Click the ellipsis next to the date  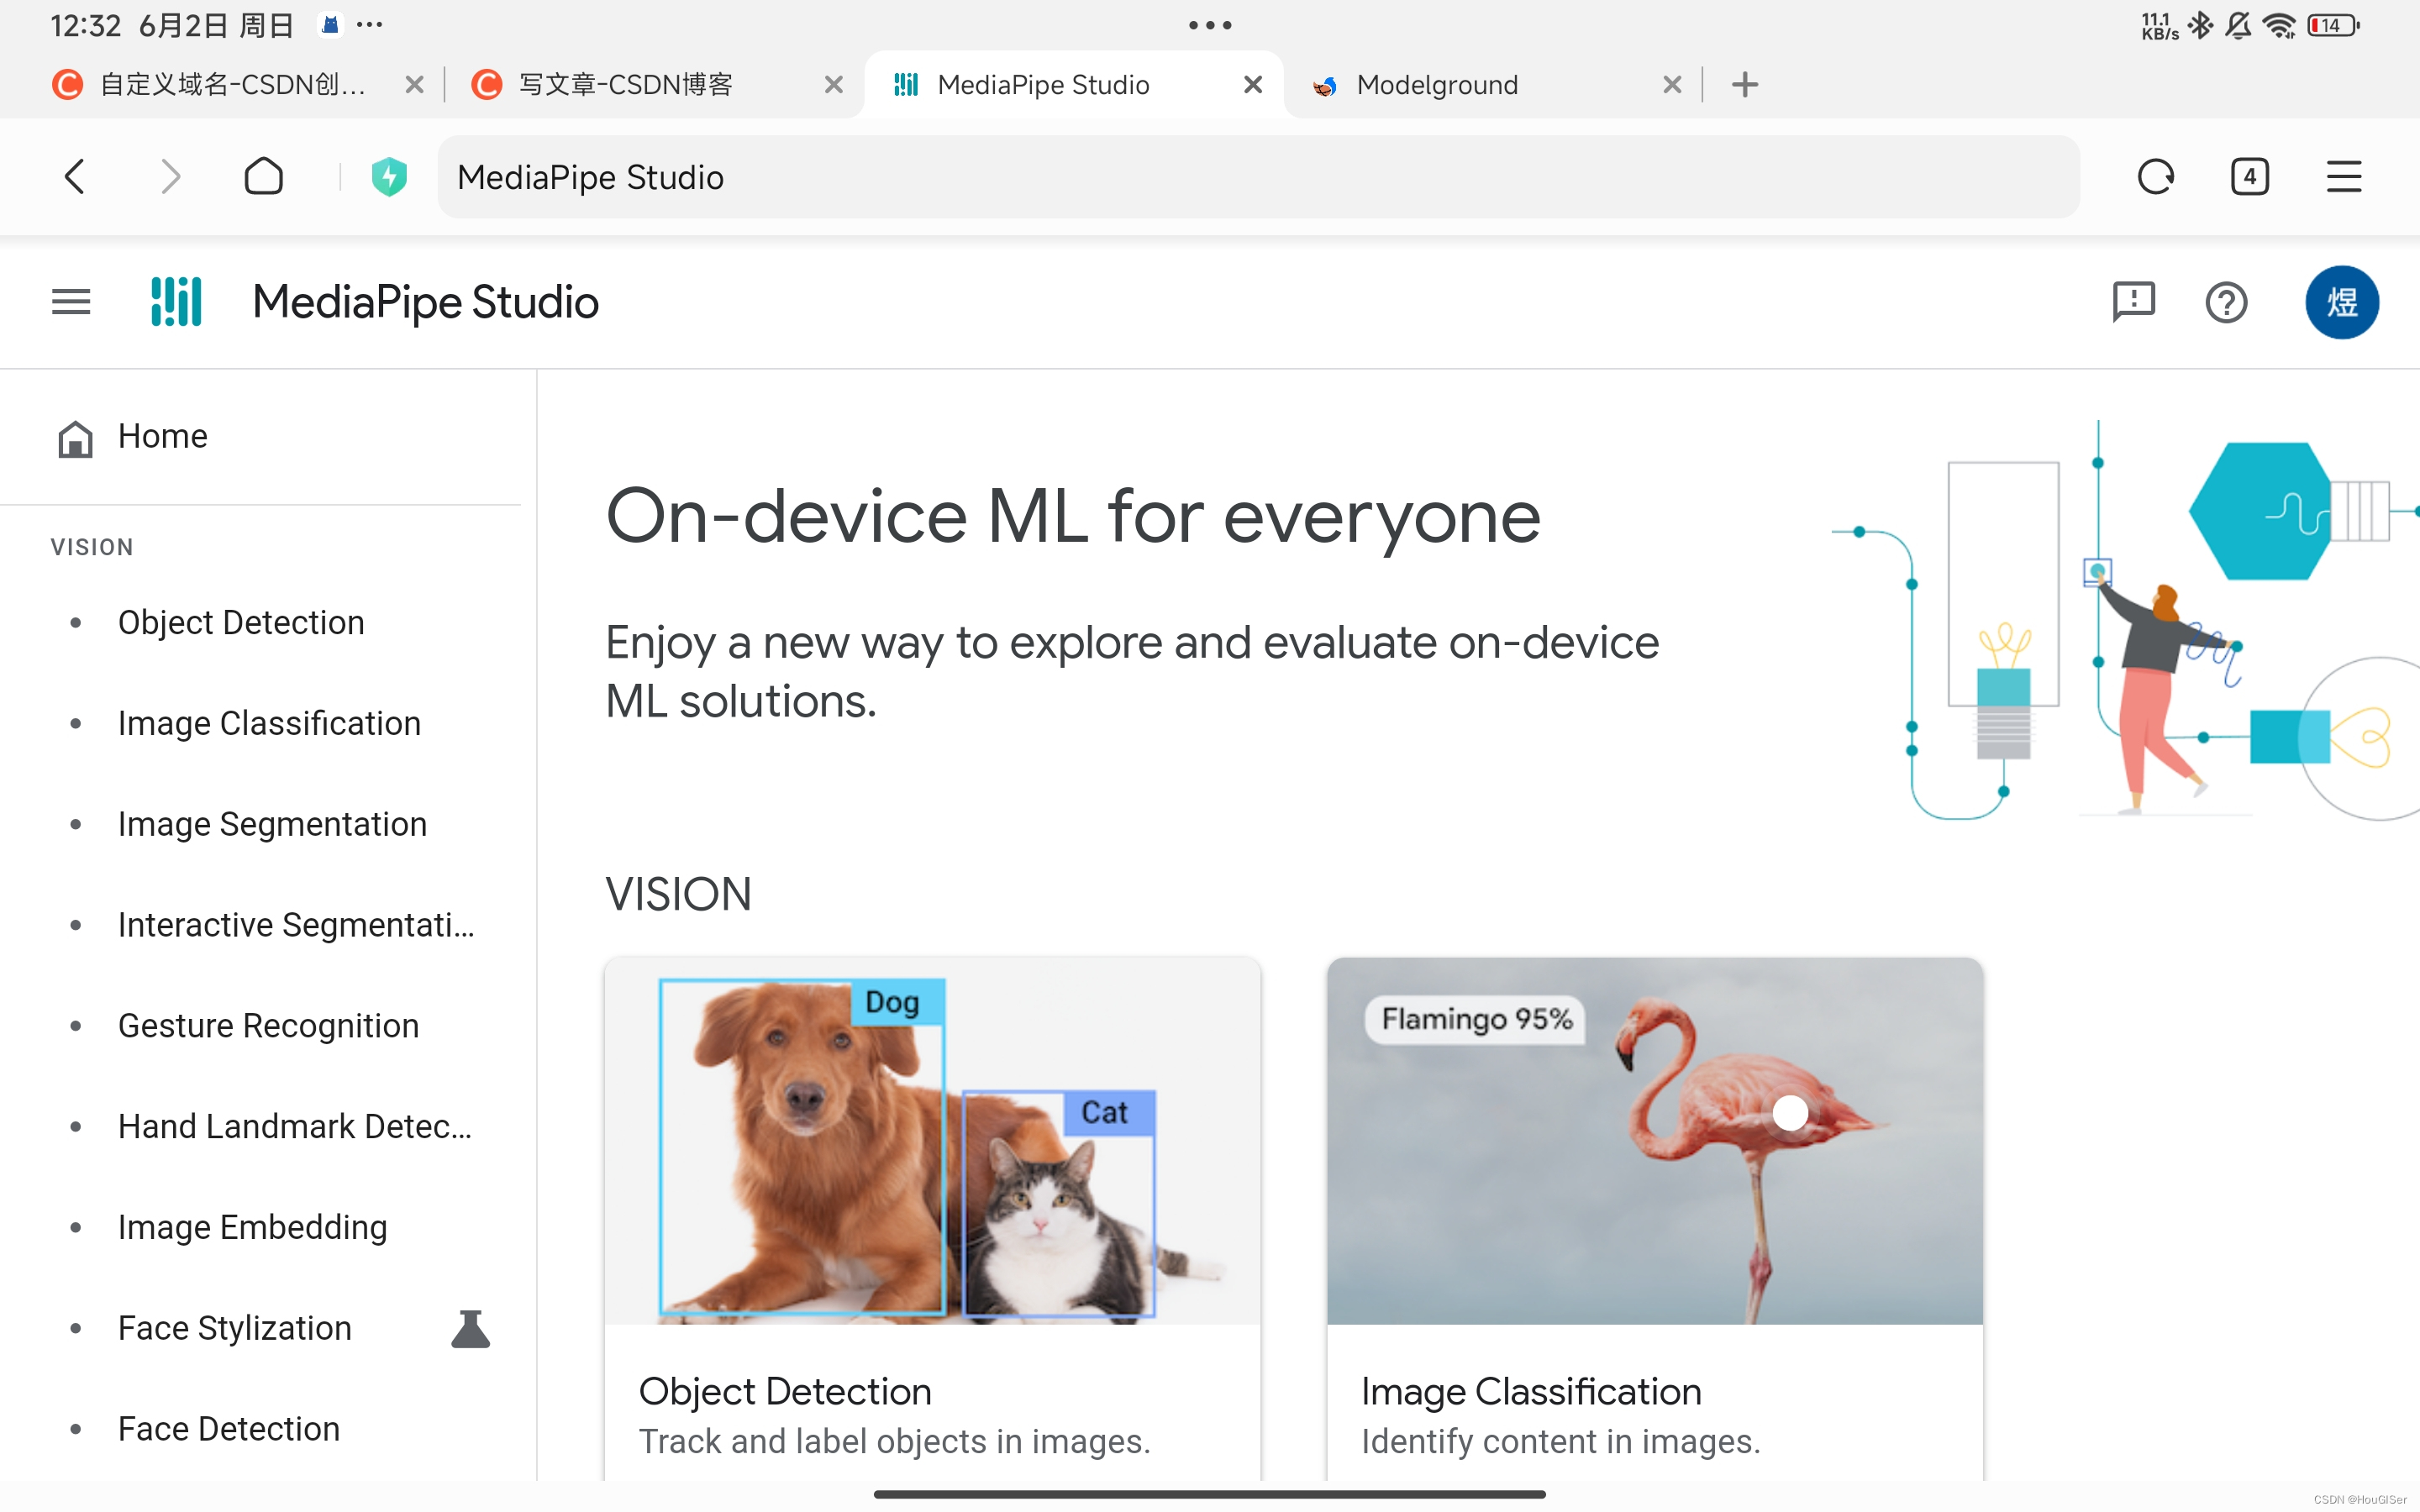point(369,25)
